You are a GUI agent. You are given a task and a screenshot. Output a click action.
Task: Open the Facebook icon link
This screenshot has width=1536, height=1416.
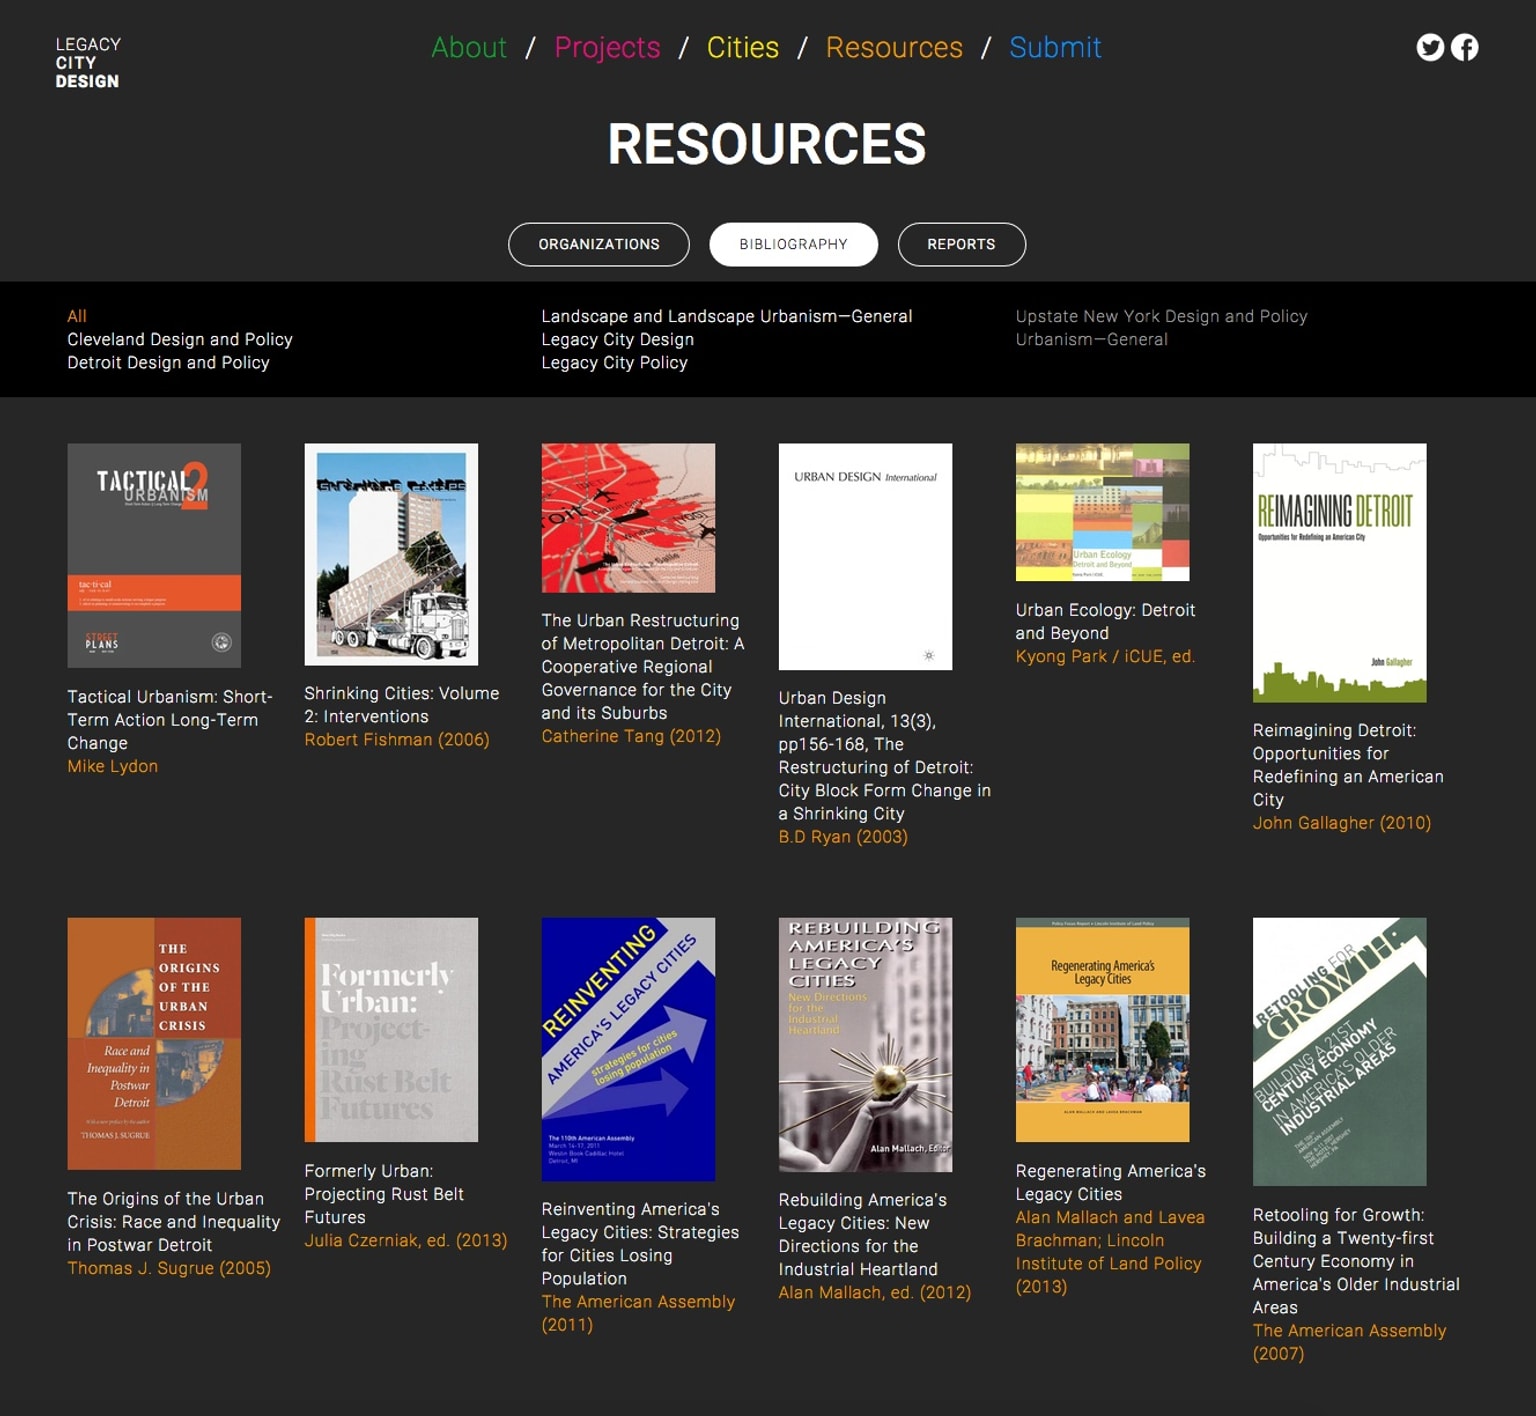1464,47
